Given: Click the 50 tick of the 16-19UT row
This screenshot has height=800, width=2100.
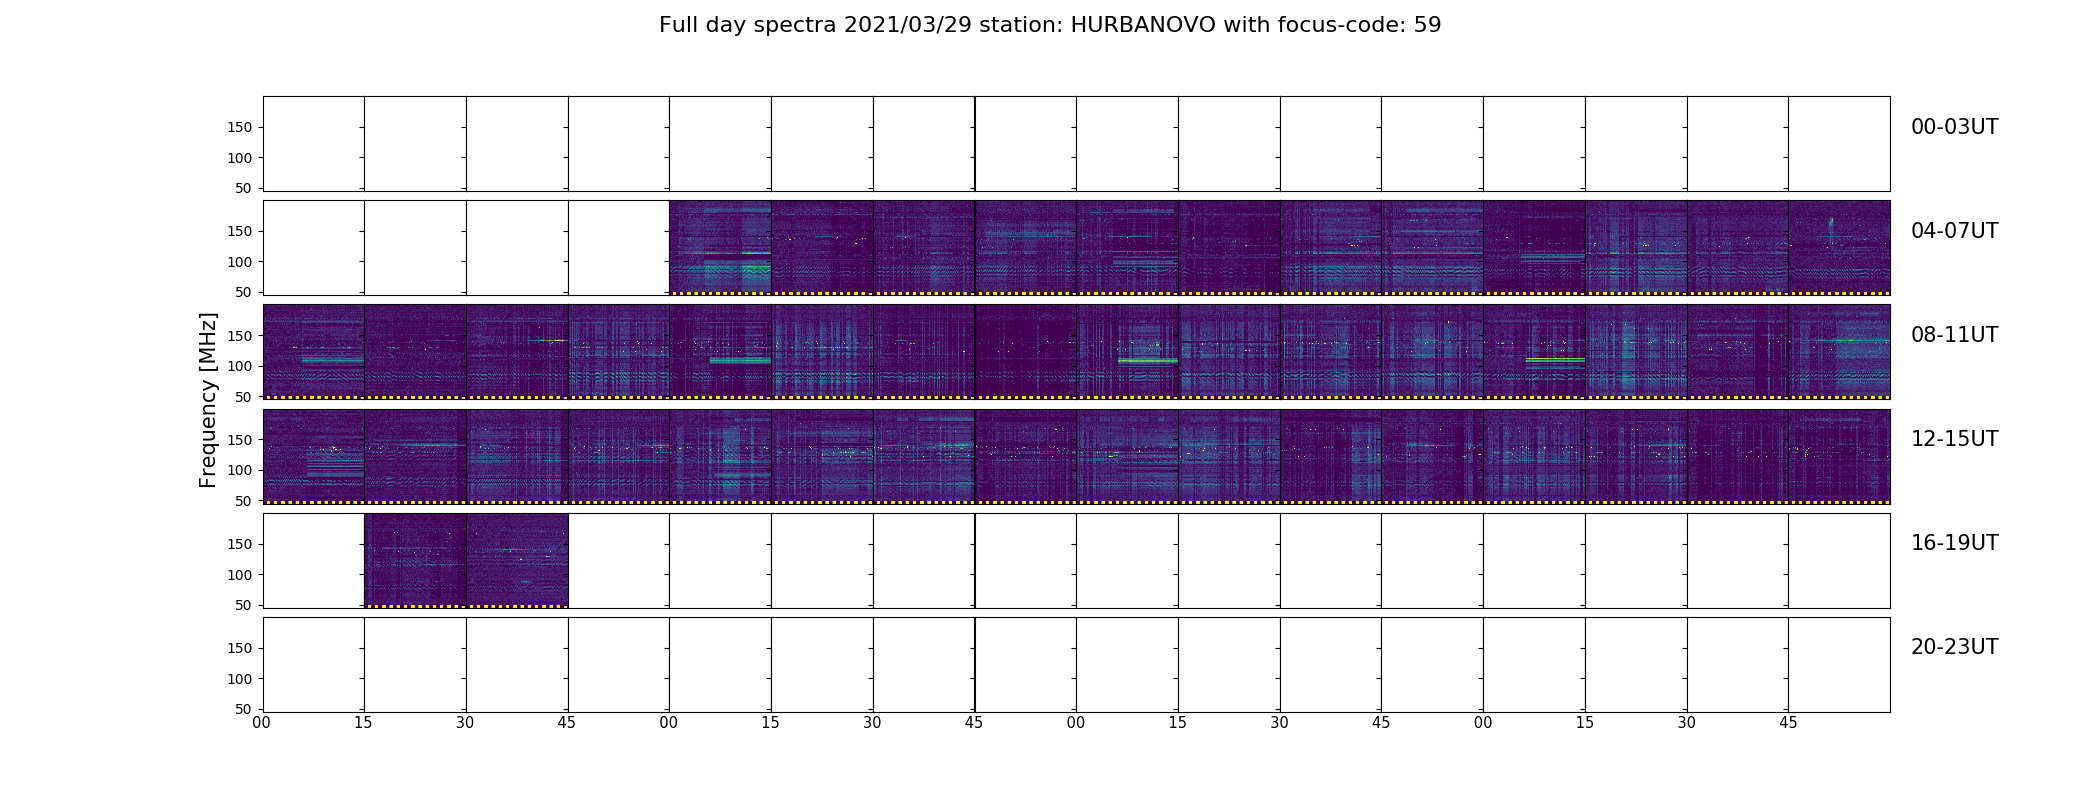Looking at the screenshot, I should tap(244, 605).
